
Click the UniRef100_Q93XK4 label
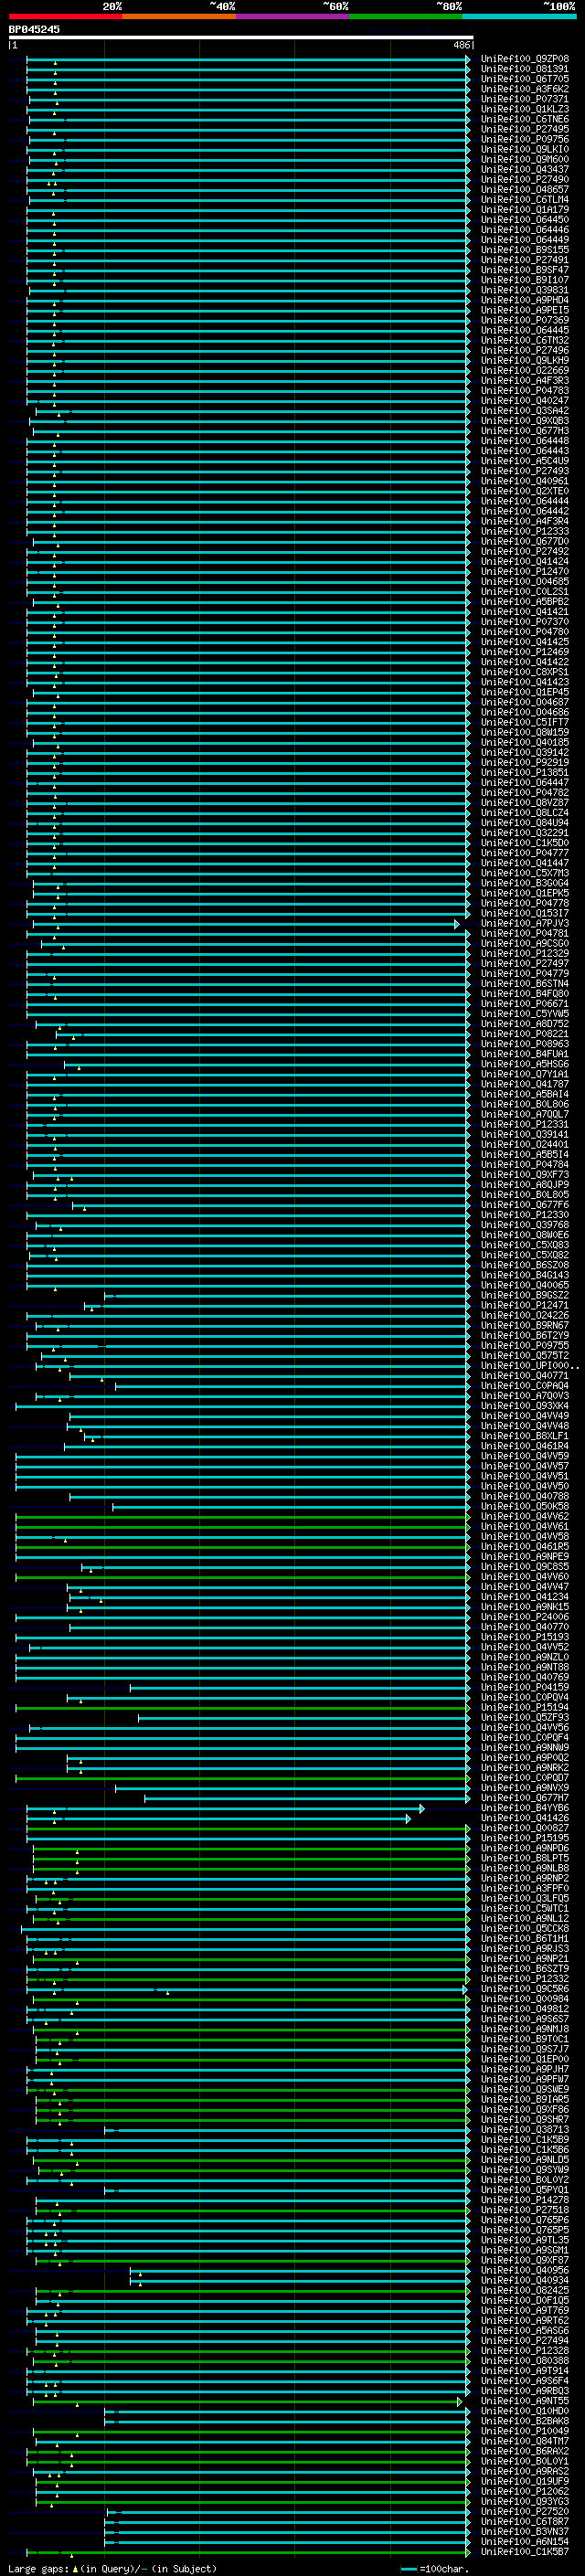(x=524, y=1406)
